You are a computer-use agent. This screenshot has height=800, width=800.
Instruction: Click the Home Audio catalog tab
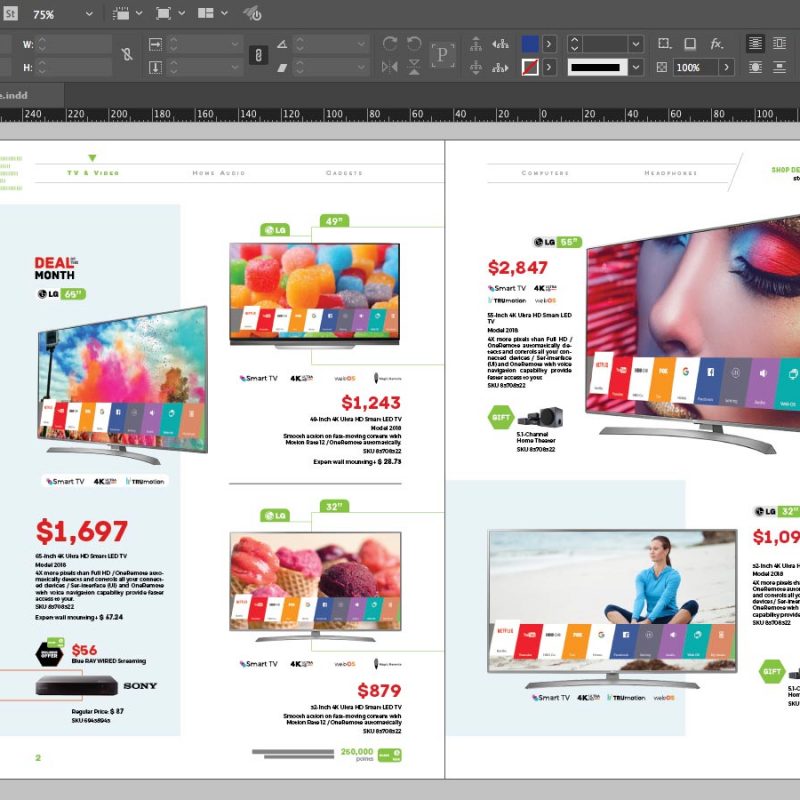pyautogui.click(x=219, y=173)
